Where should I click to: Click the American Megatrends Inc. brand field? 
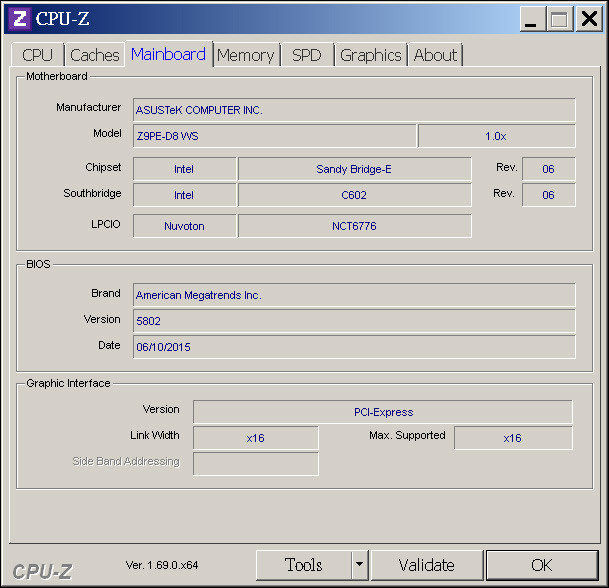coord(354,295)
